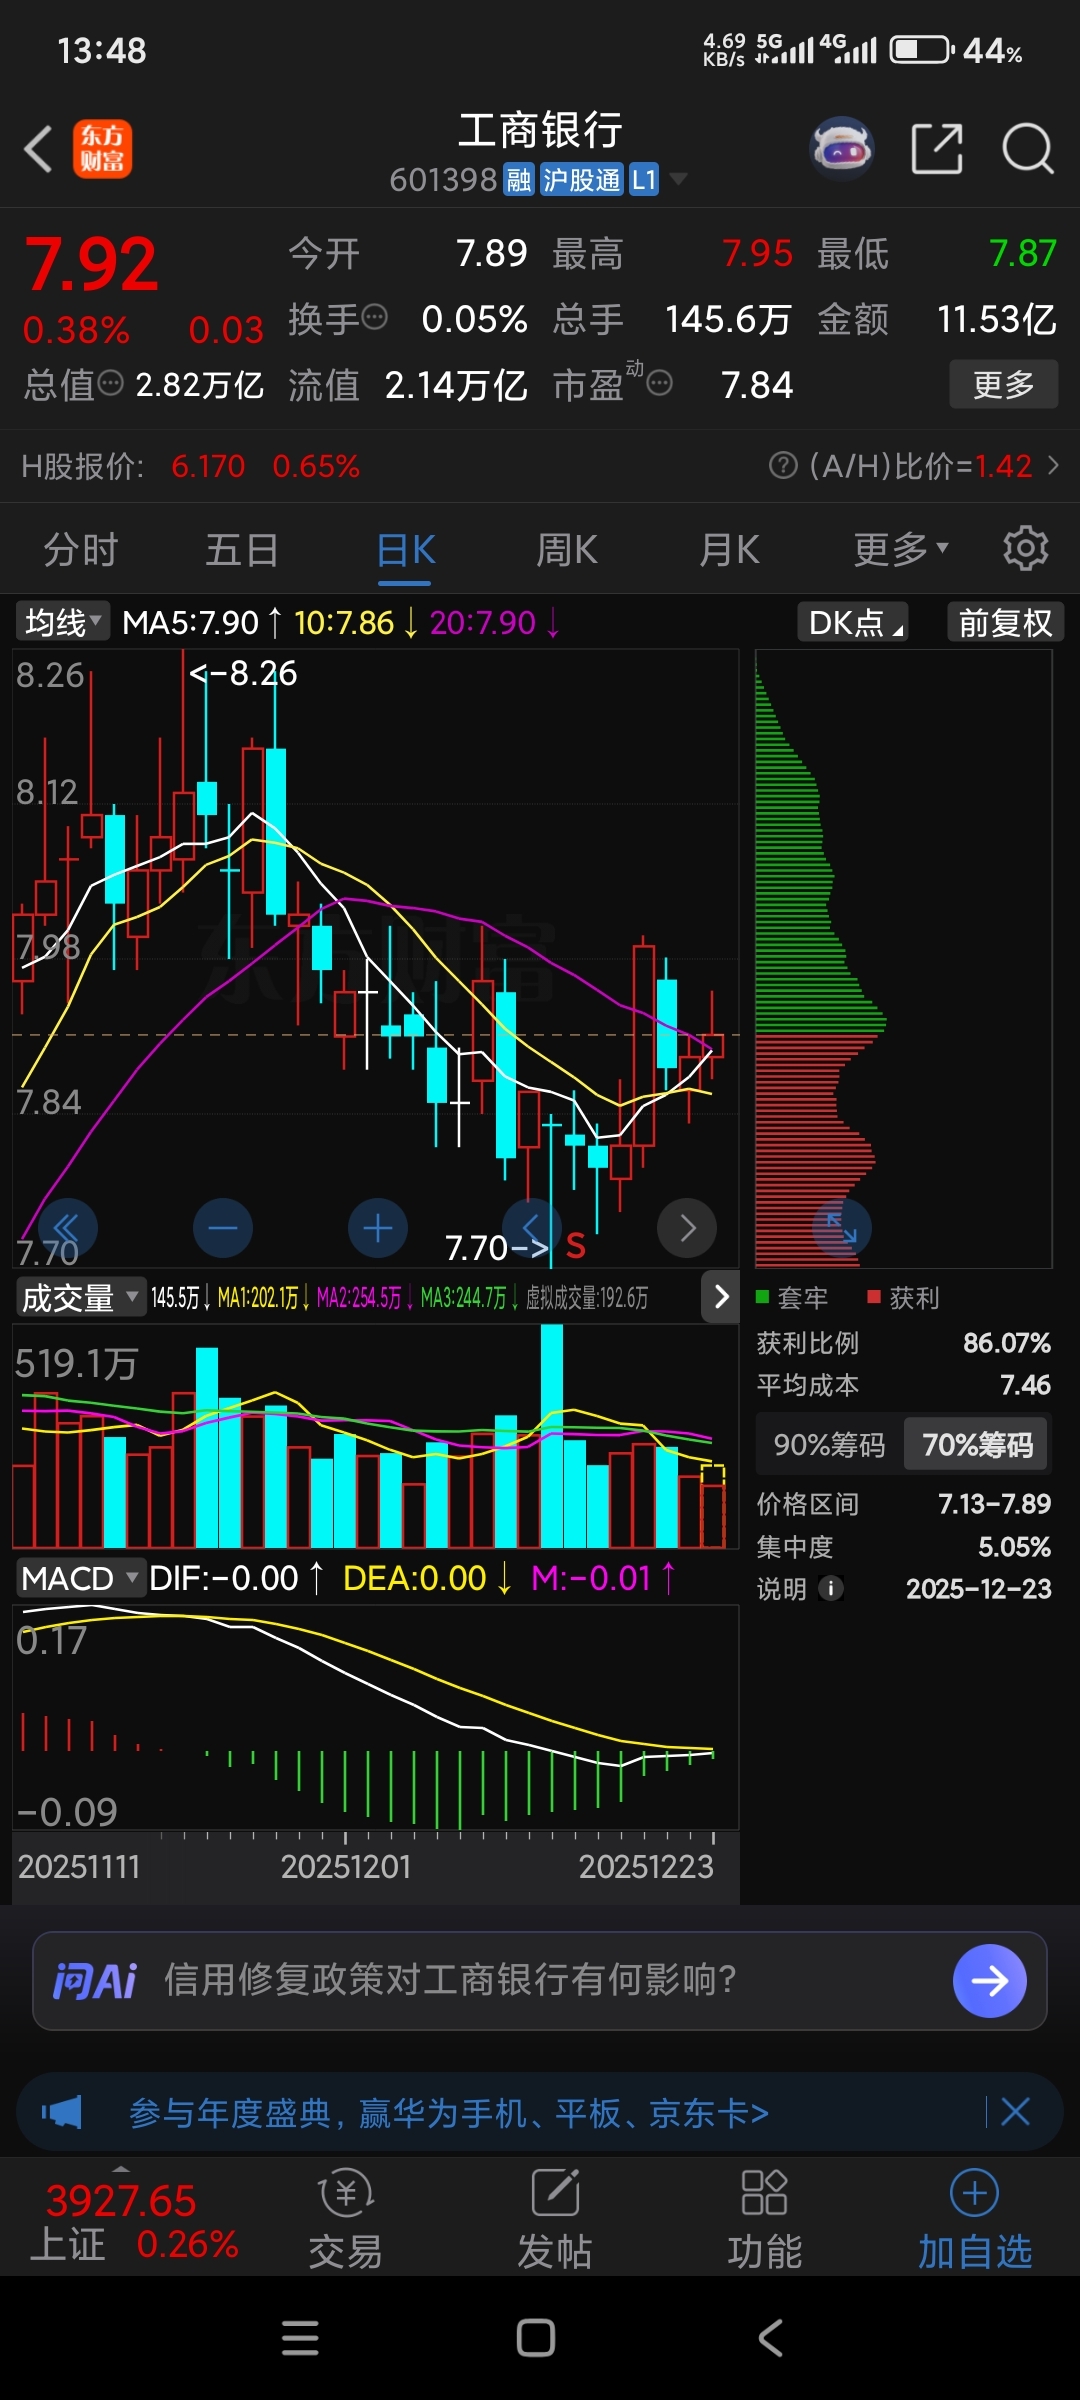Image resolution: width=1080 pixels, height=2400 pixels.
Task: Open Android recent apps menu button
Action: [300, 2338]
